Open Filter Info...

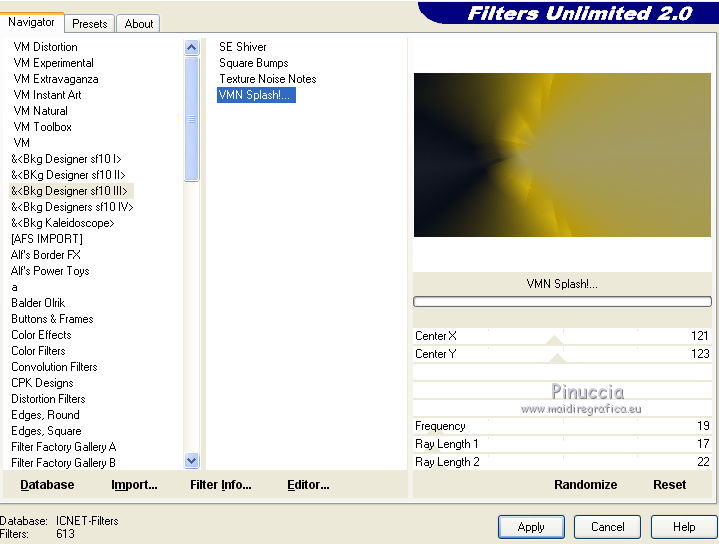pyautogui.click(x=221, y=485)
